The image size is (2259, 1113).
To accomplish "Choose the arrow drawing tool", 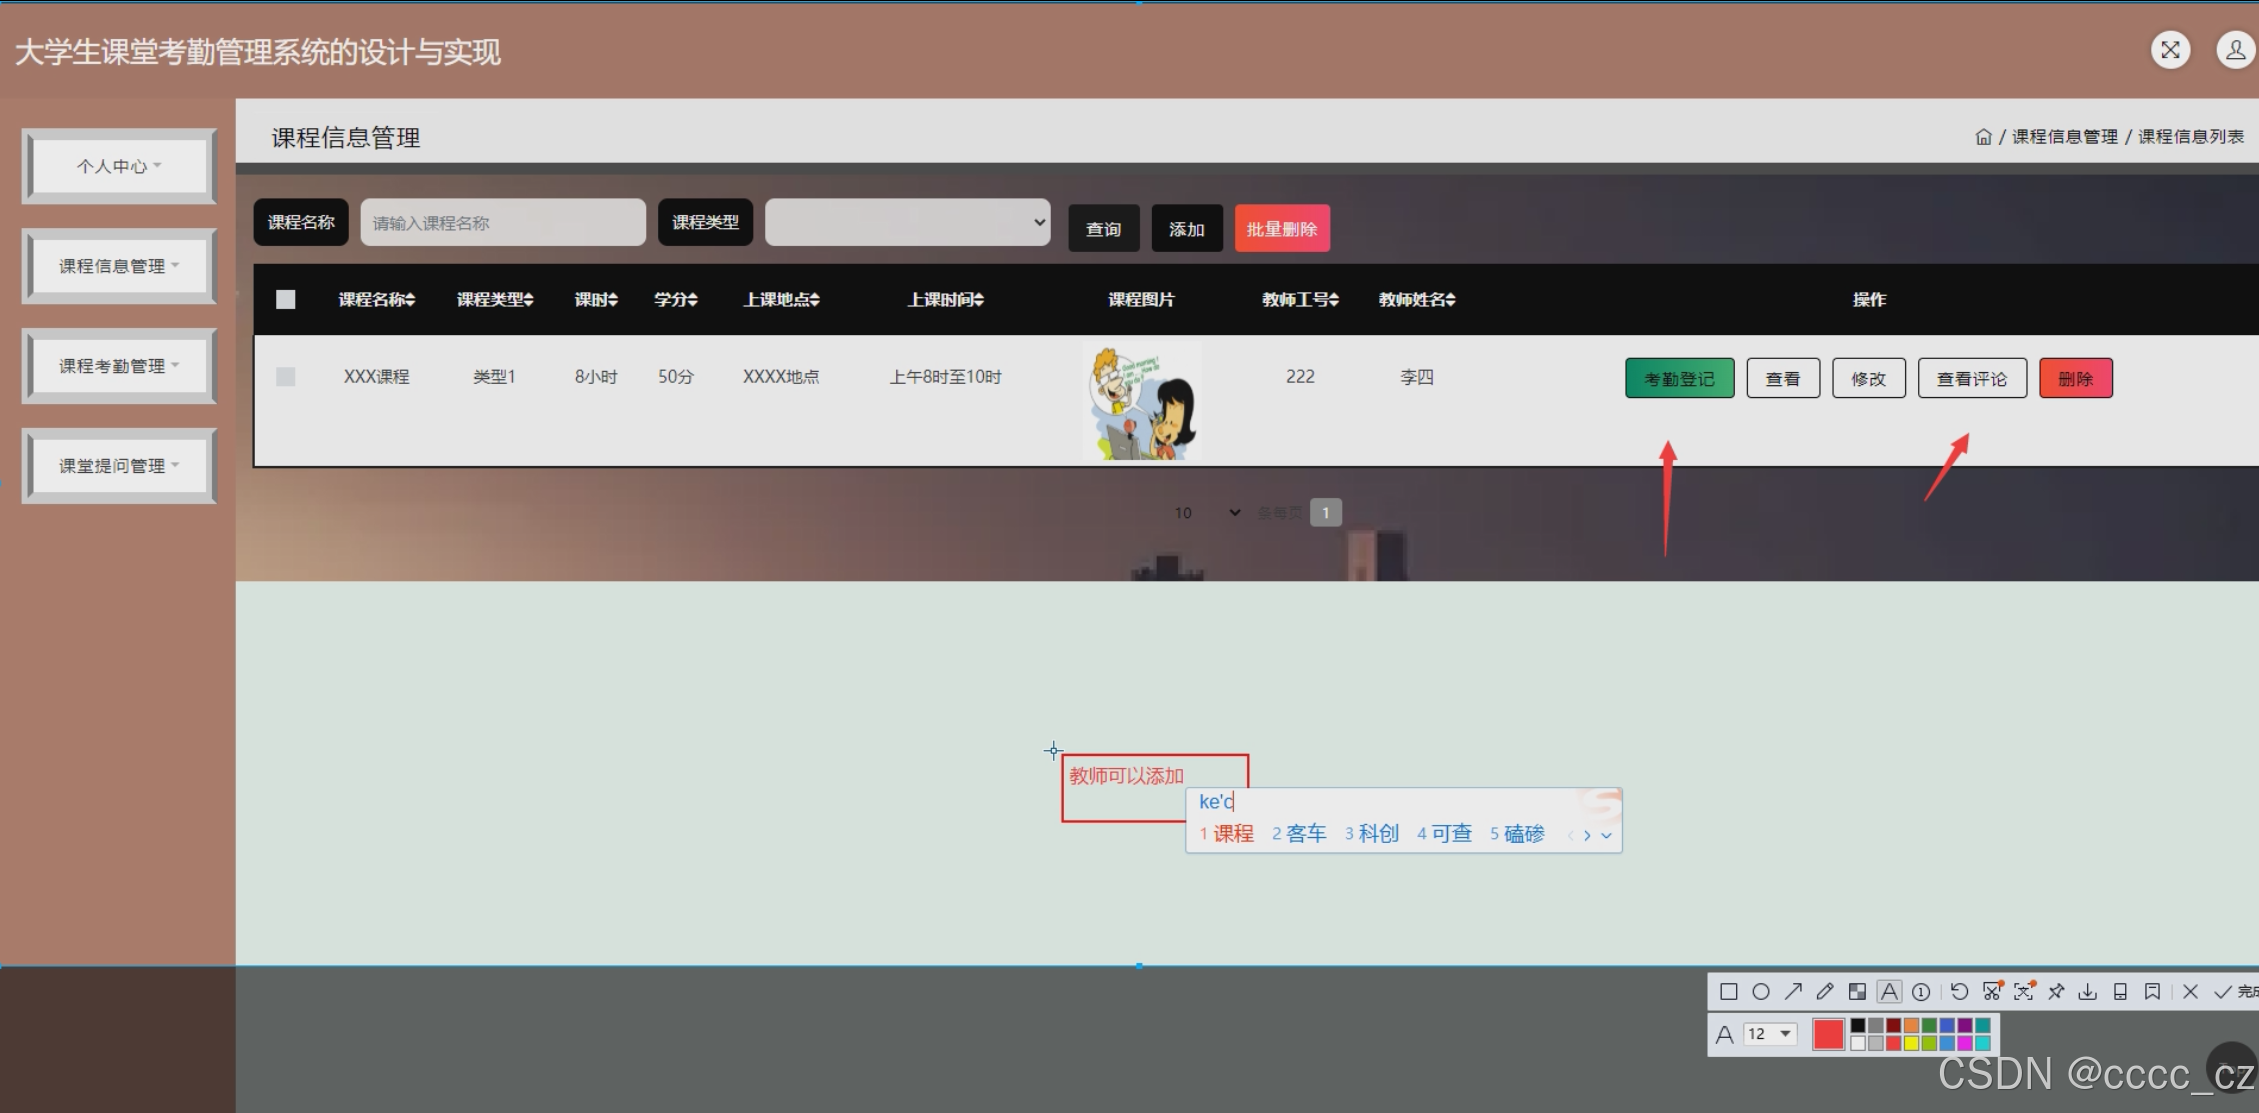I will click(x=1793, y=992).
